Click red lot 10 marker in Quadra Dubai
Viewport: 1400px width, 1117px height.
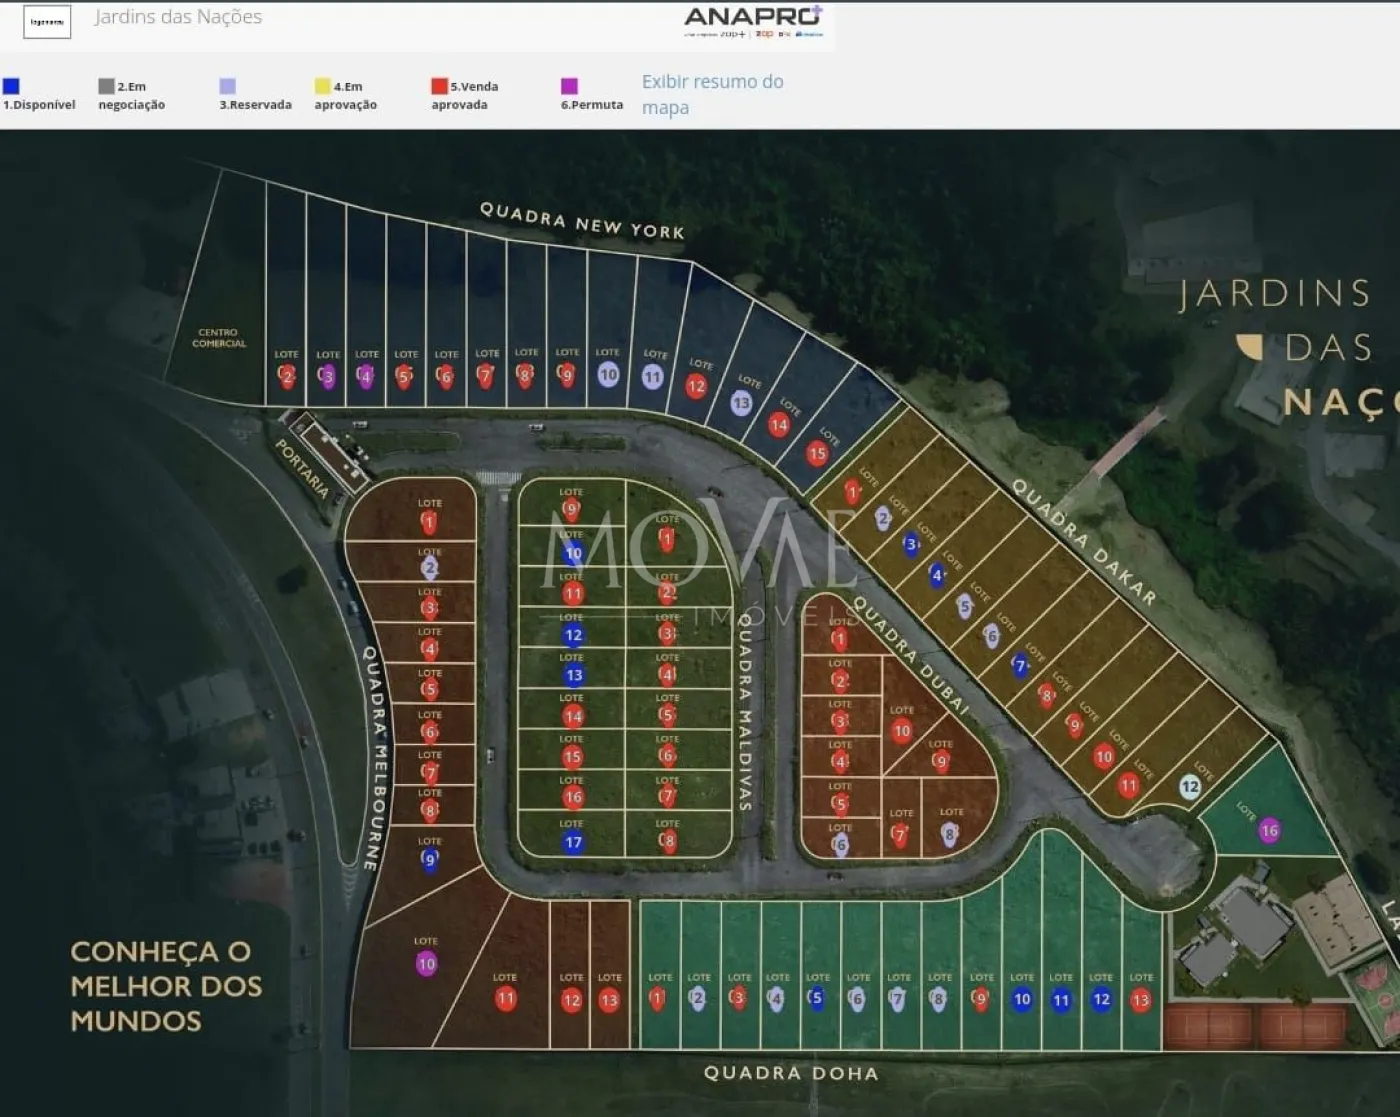pyautogui.click(x=901, y=731)
